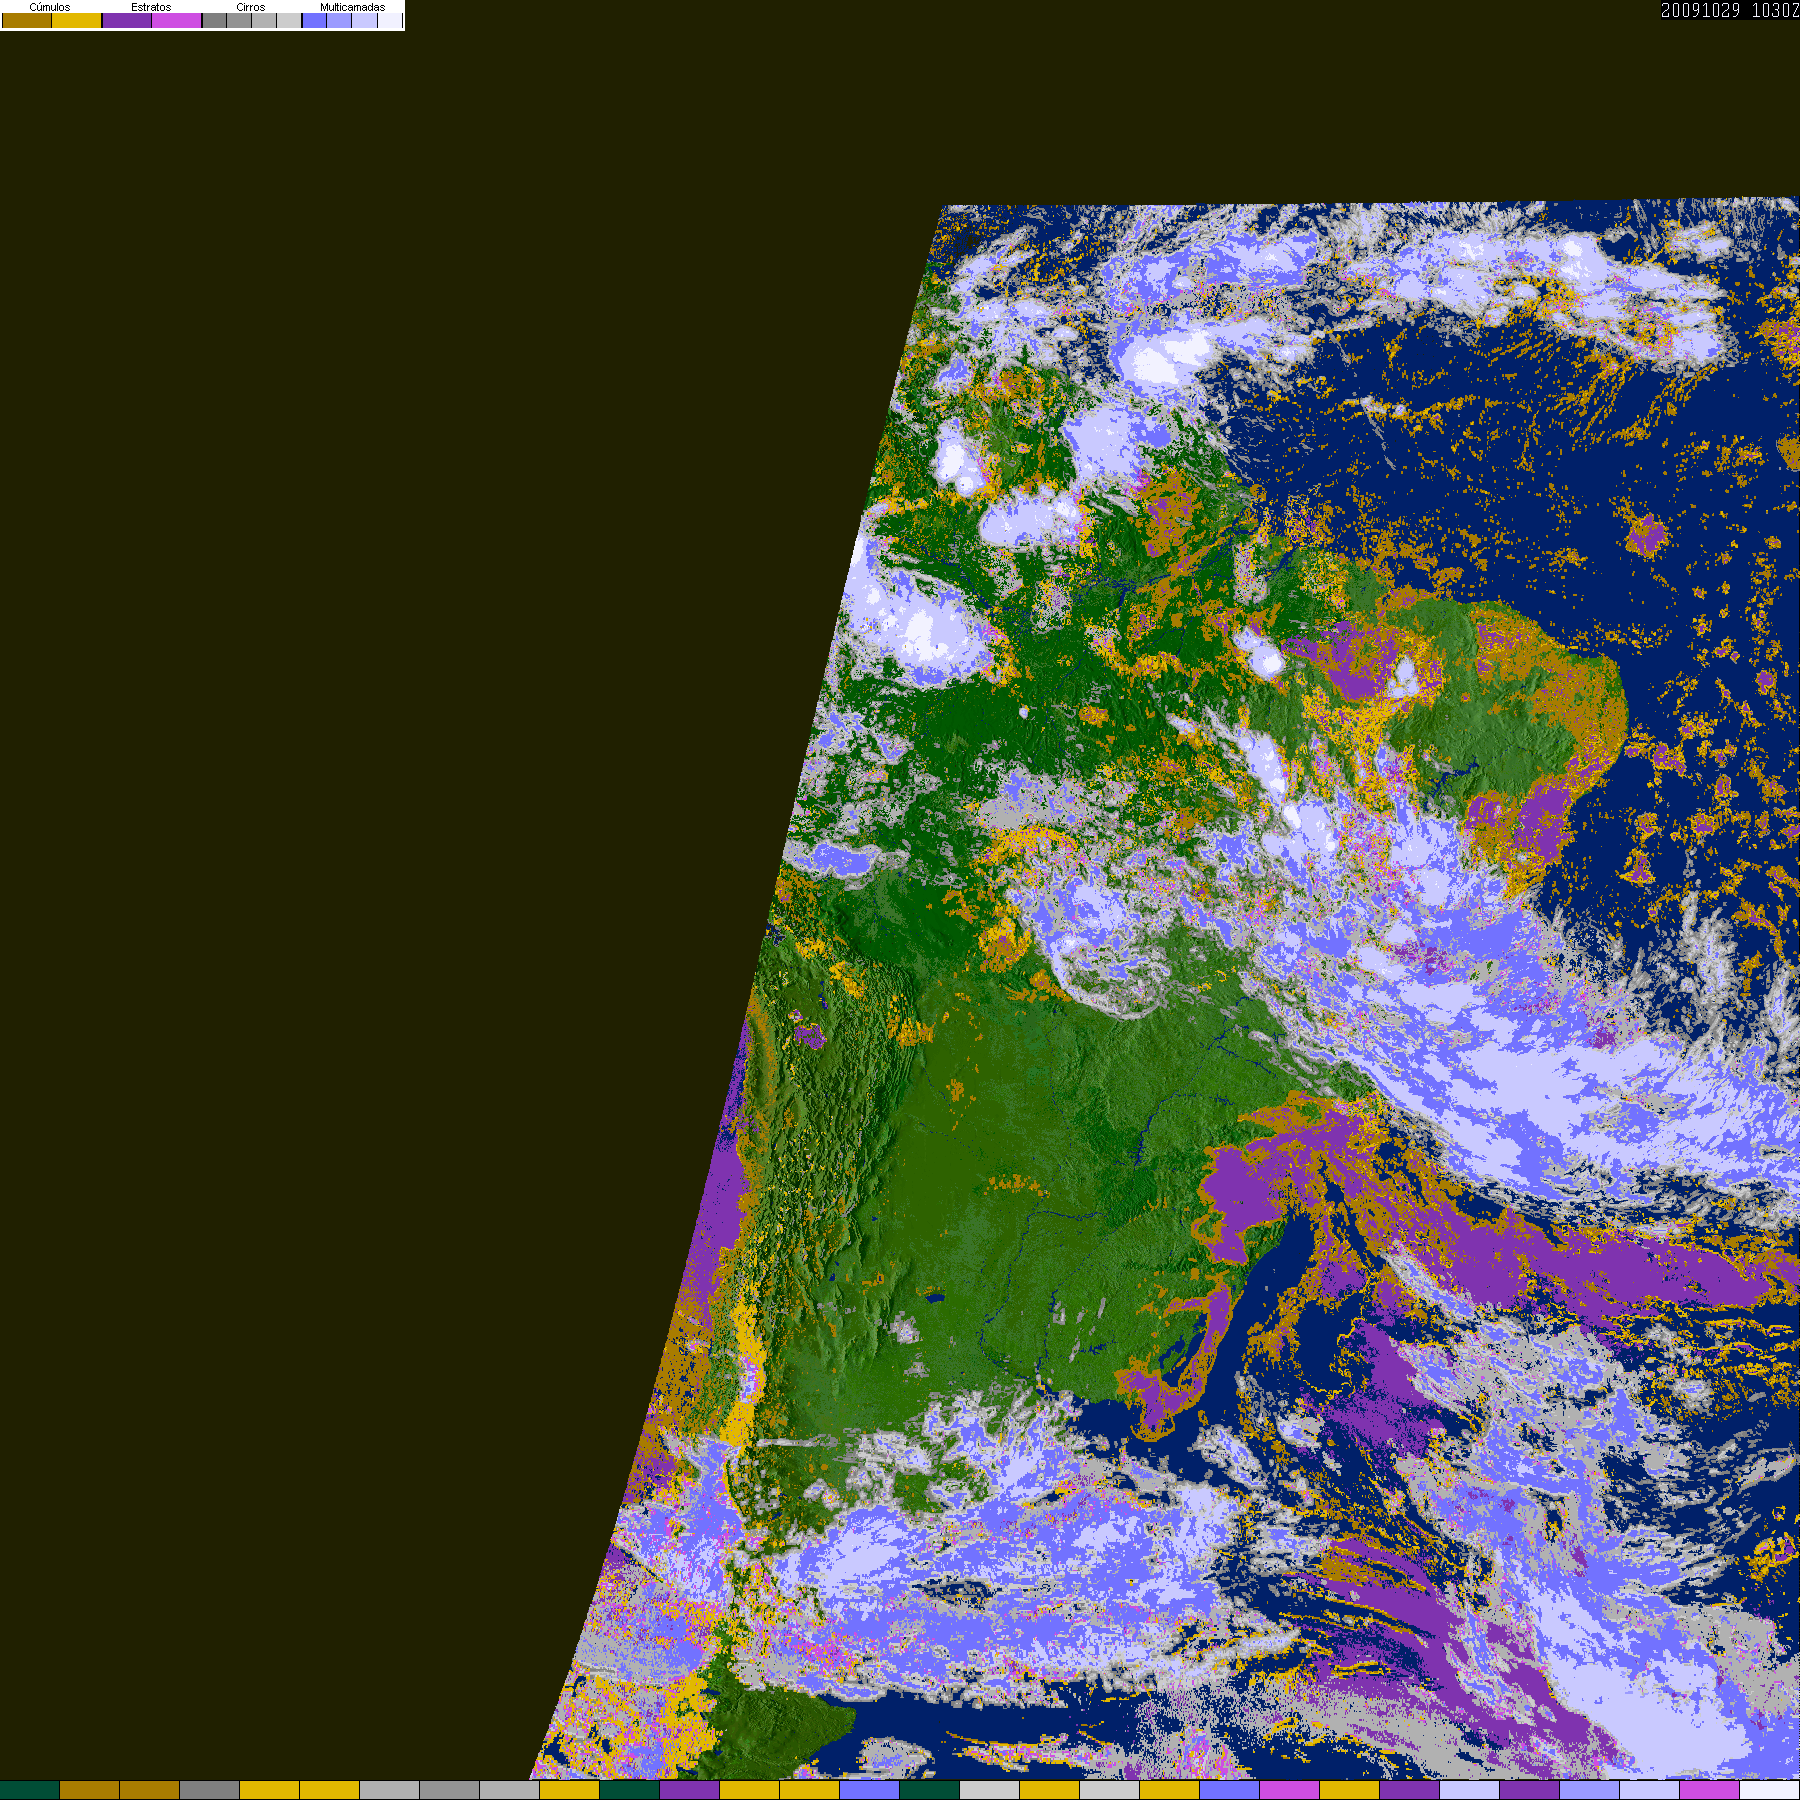This screenshot has width=1800, height=1800.
Task: Click the Cirros legend label
Action: coord(251,7)
